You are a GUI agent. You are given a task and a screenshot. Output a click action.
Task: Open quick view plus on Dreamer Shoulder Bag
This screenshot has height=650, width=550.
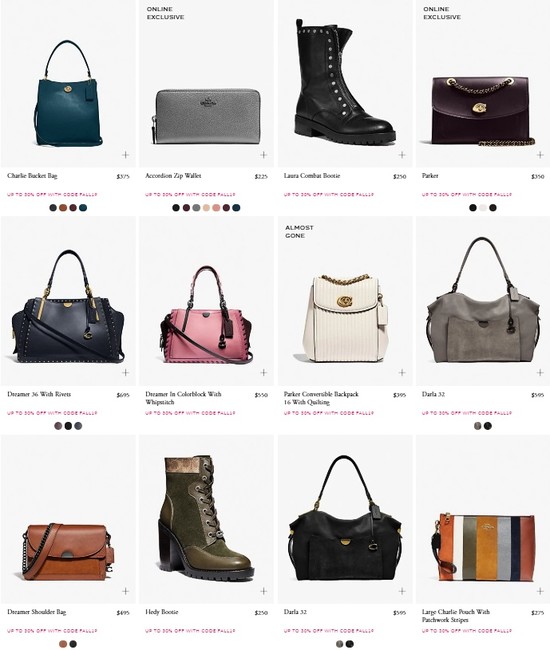point(125,591)
